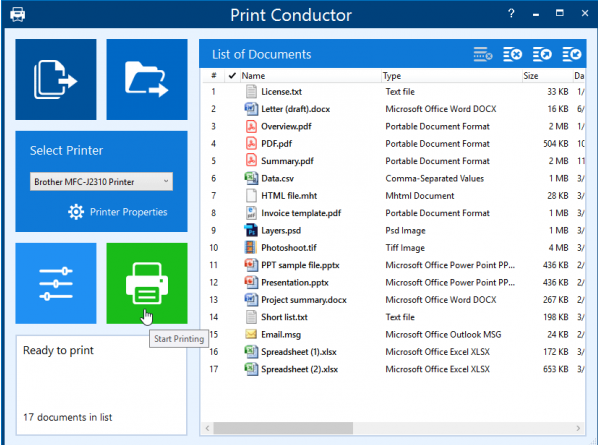Click the blank page icon of HTML file.mht
The image size is (598, 445).
[251, 196]
